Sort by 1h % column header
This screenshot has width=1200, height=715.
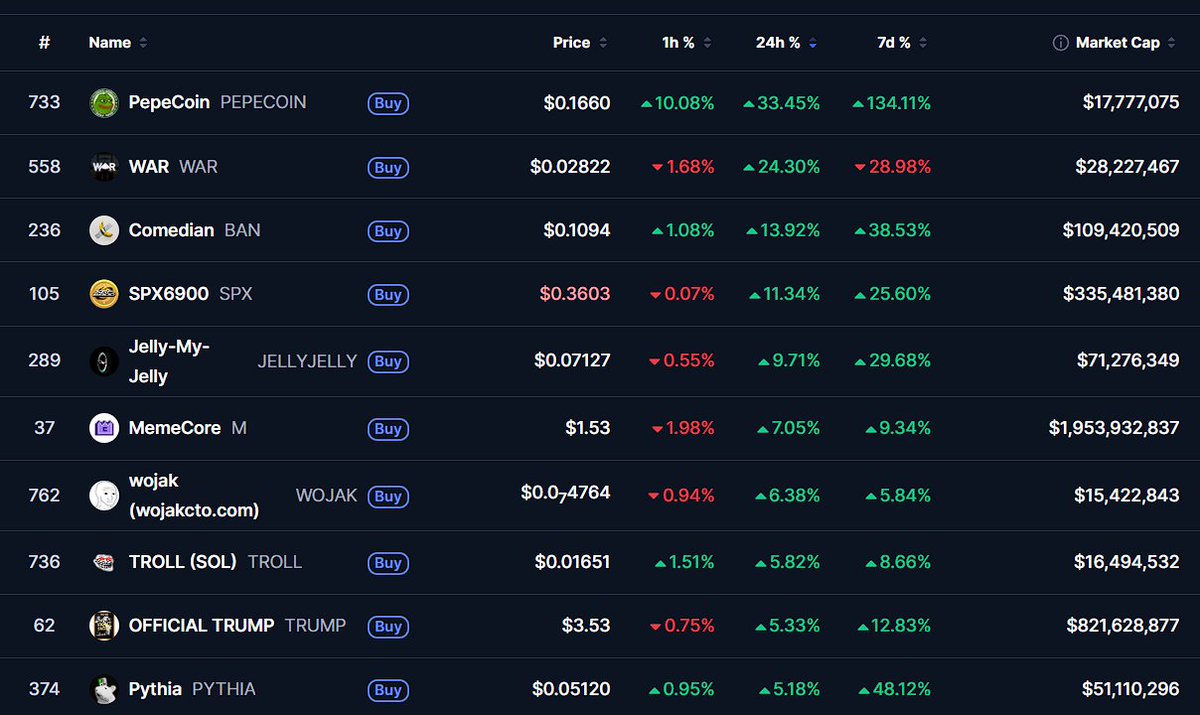click(x=687, y=43)
